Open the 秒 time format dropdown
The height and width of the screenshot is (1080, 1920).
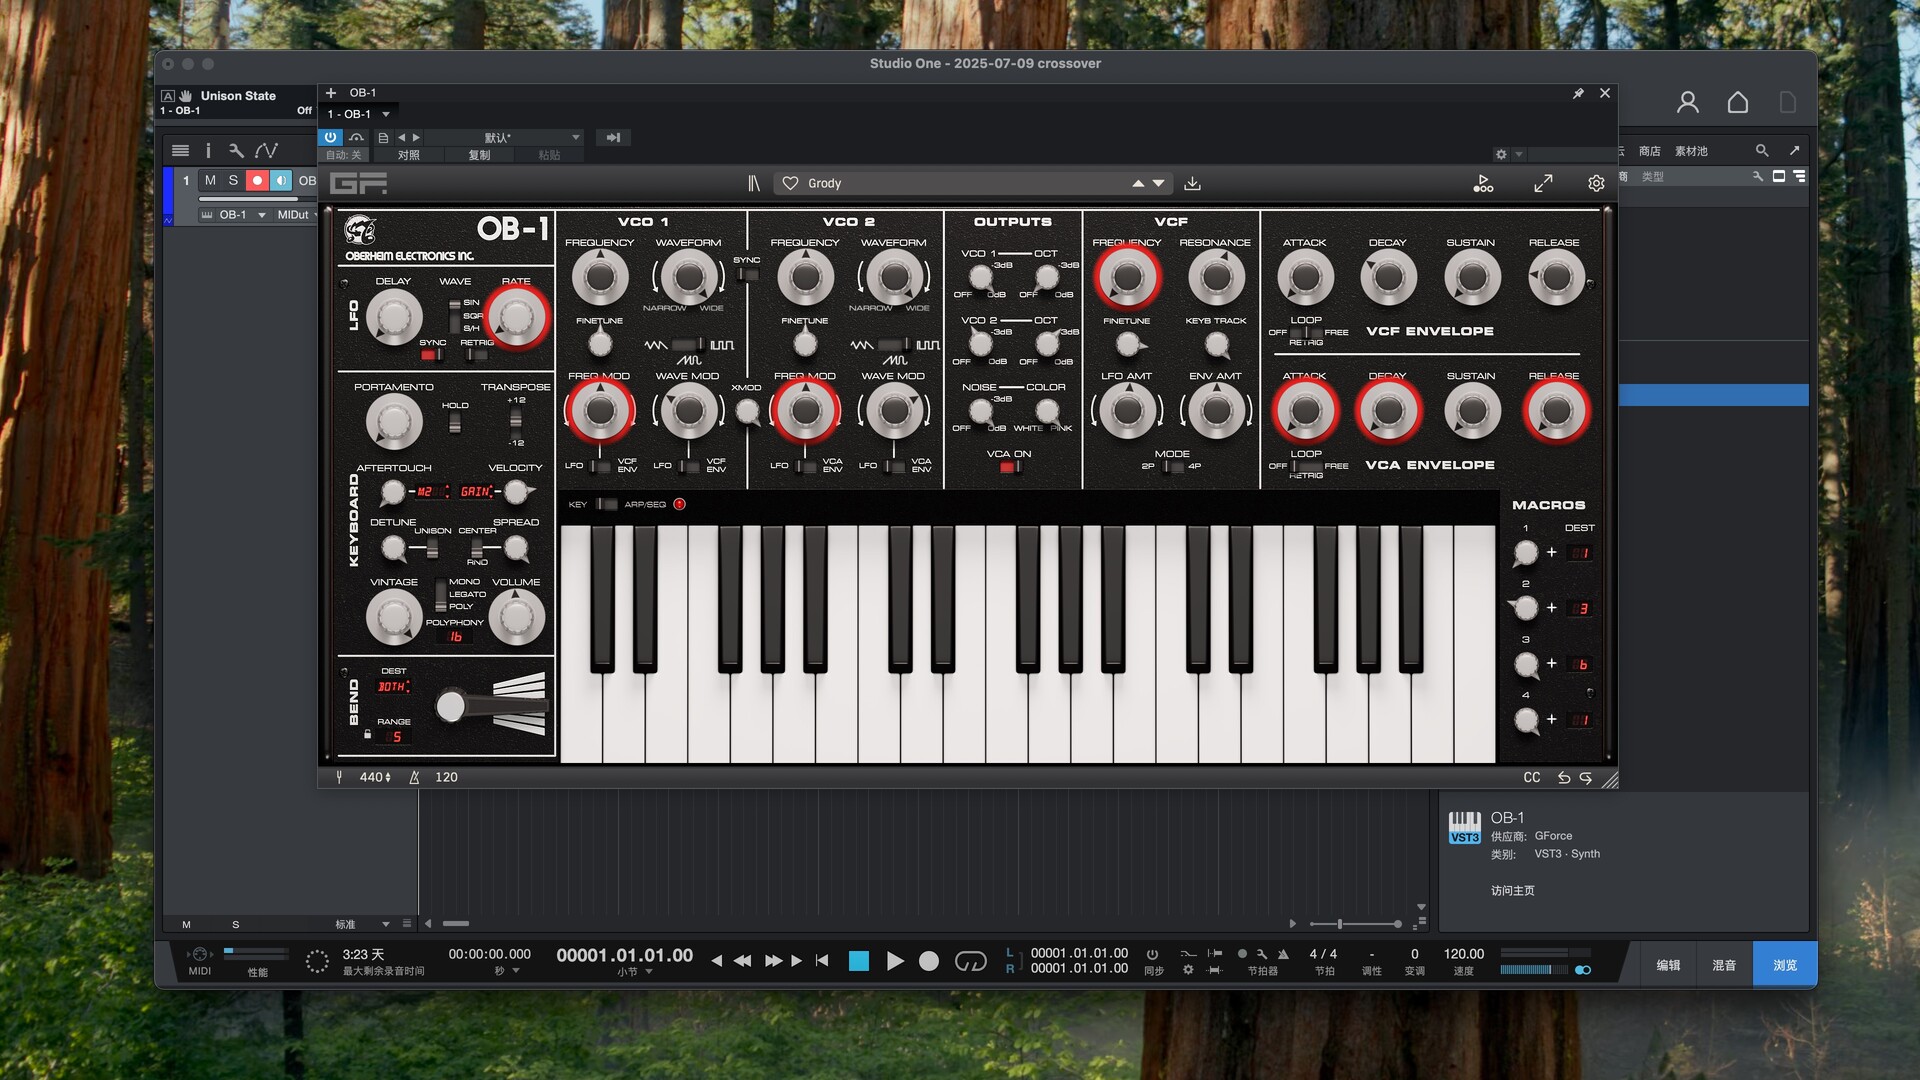click(x=507, y=971)
